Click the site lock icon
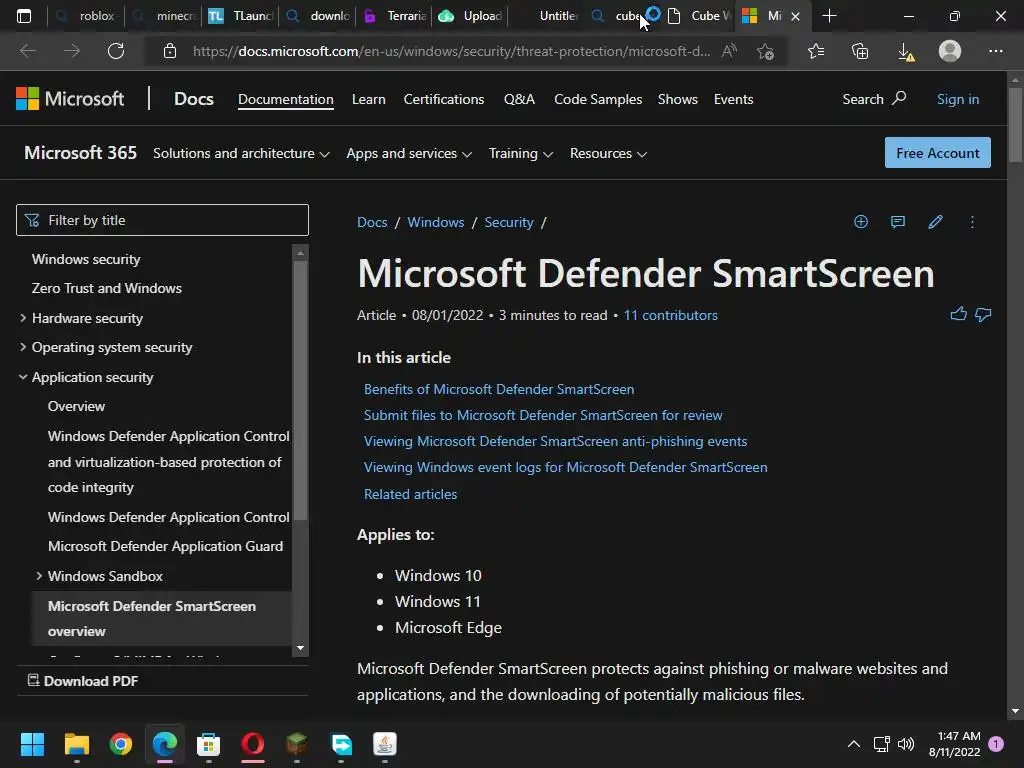This screenshot has width=1024, height=768. pos(170,51)
